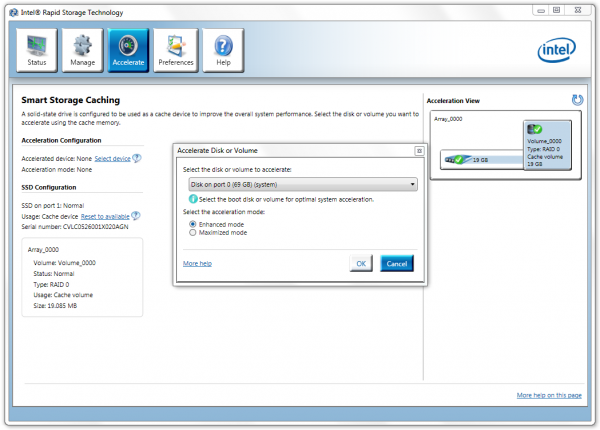Open the disk or volume dropdown

pyautogui.click(x=303, y=184)
